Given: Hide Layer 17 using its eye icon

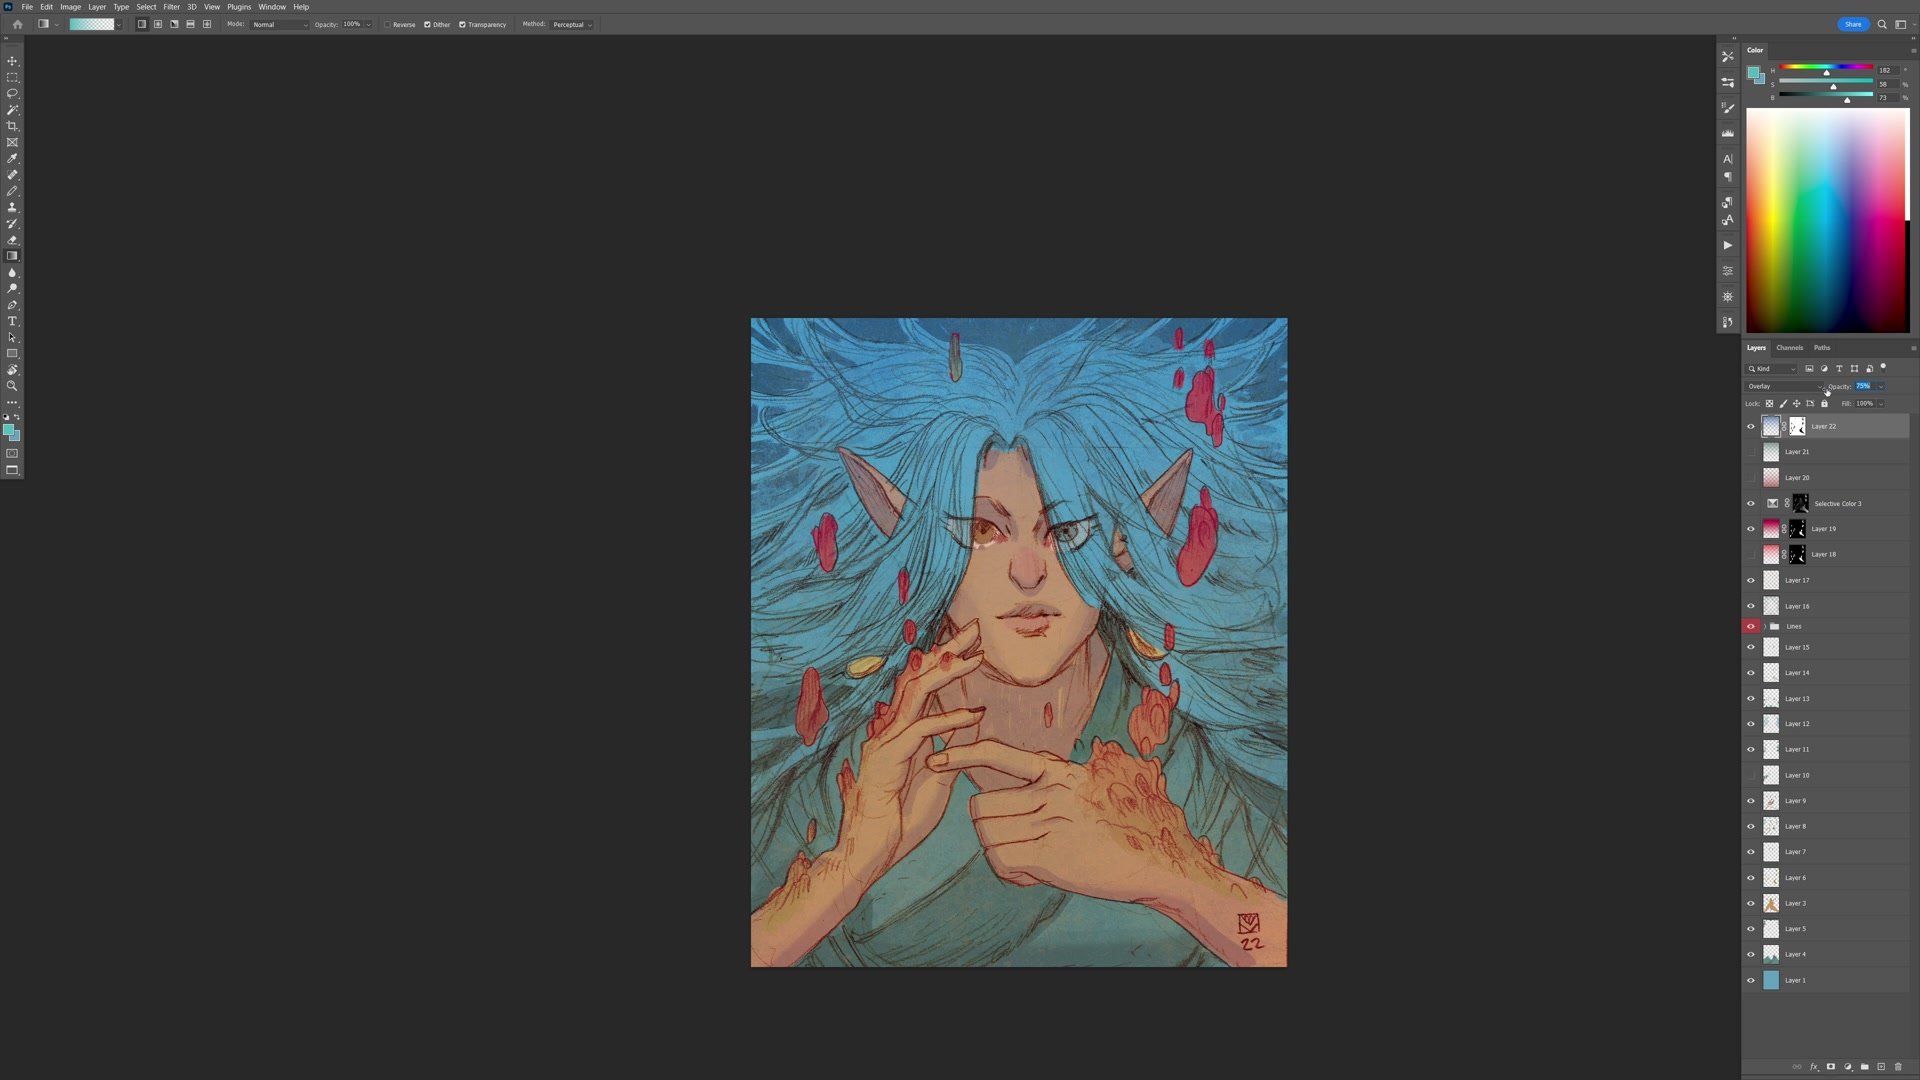Looking at the screenshot, I should tap(1750, 580).
